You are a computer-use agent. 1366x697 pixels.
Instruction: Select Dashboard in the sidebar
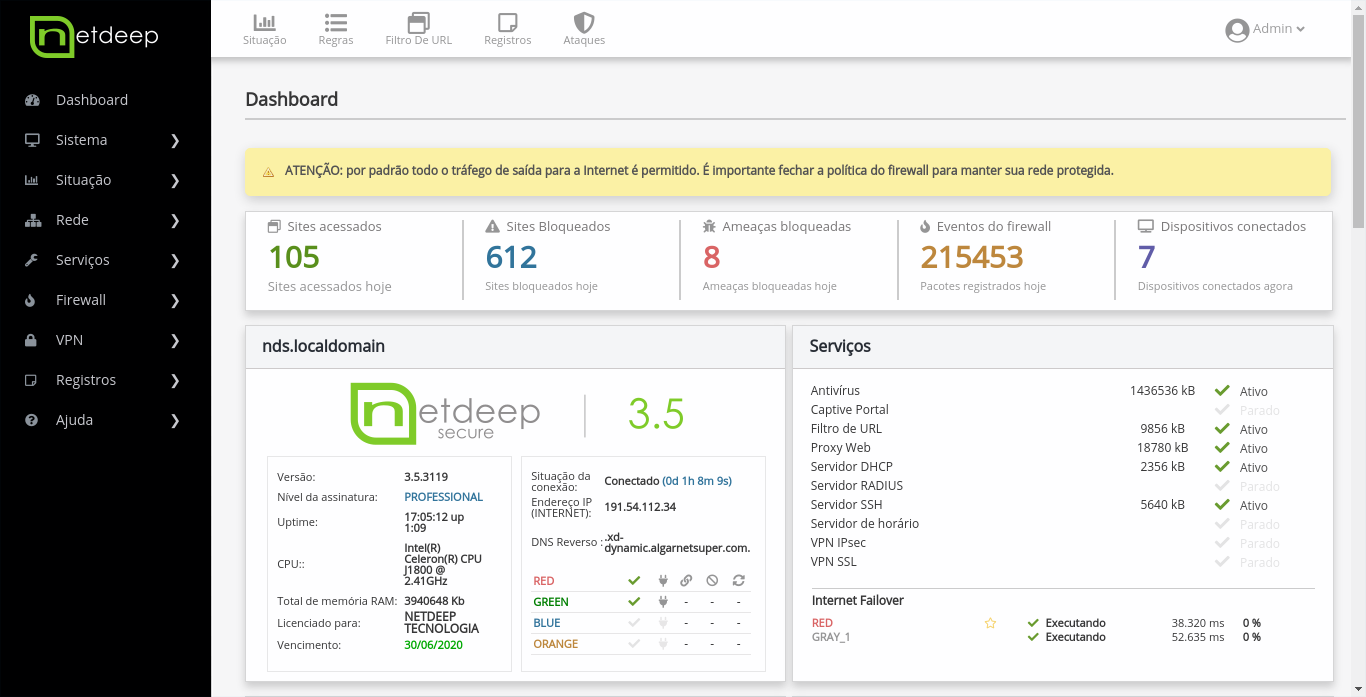click(x=91, y=100)
